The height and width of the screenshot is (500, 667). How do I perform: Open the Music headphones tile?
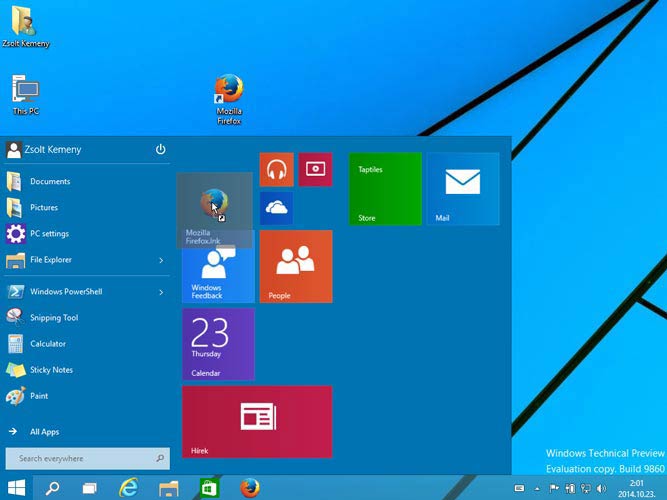point(276,169)
